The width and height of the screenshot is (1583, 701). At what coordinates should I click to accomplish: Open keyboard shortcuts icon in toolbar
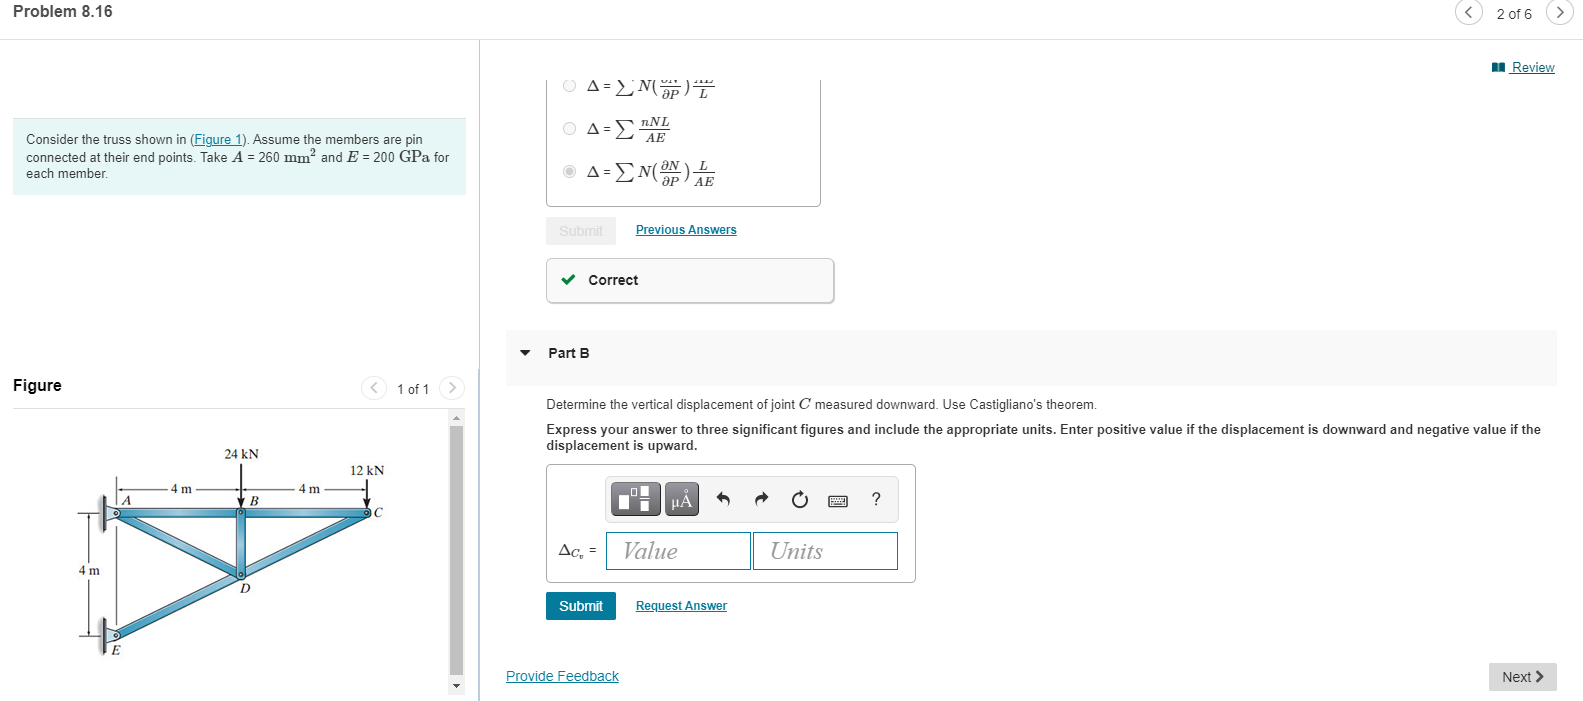838,500
